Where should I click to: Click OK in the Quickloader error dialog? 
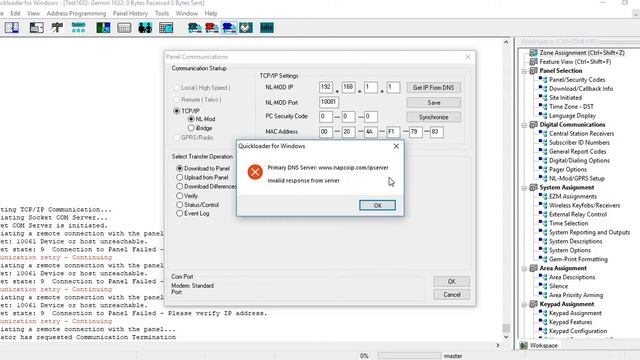click(377, 205)
